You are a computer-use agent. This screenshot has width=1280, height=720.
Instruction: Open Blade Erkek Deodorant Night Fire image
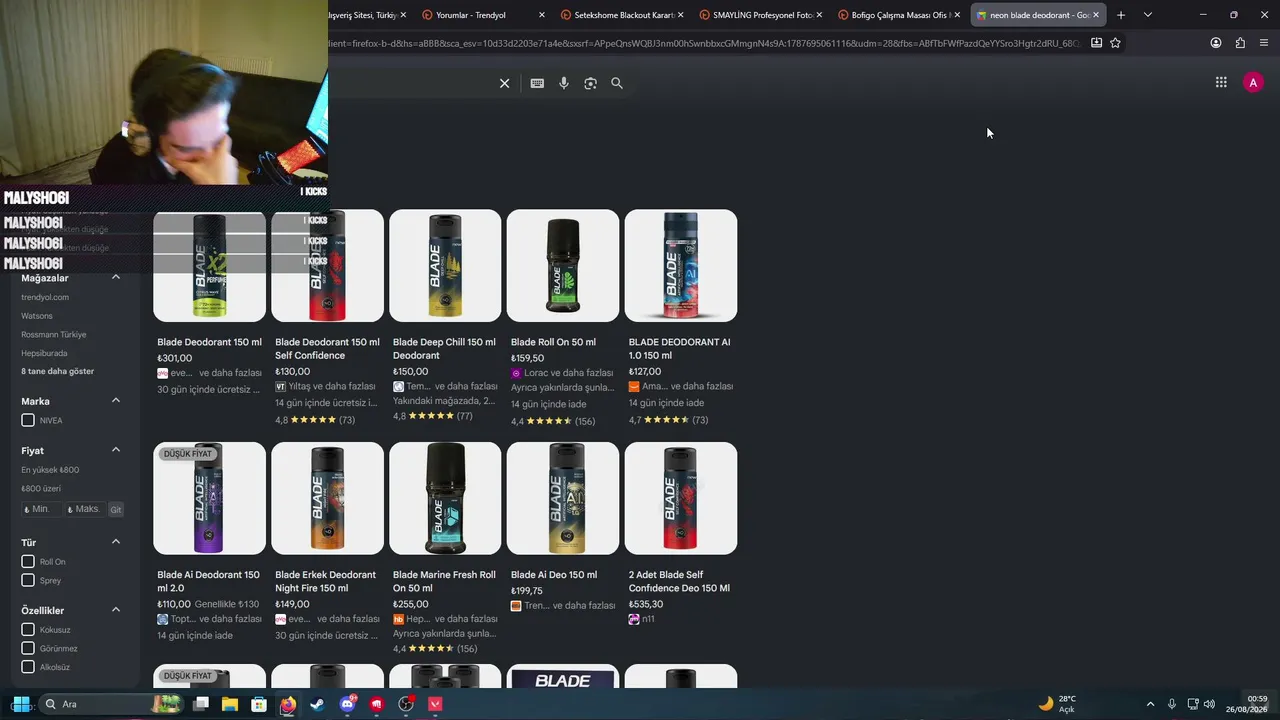click(x=327, y=498)
